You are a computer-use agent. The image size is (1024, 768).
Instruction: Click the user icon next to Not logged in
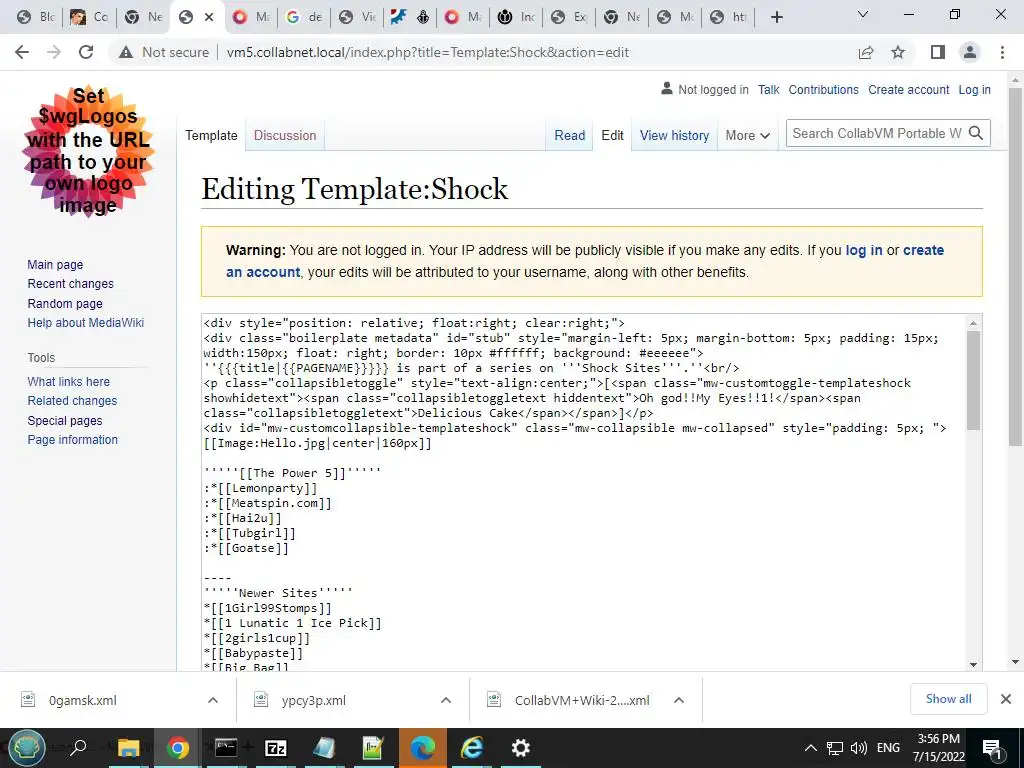click(x=667, y=89)
